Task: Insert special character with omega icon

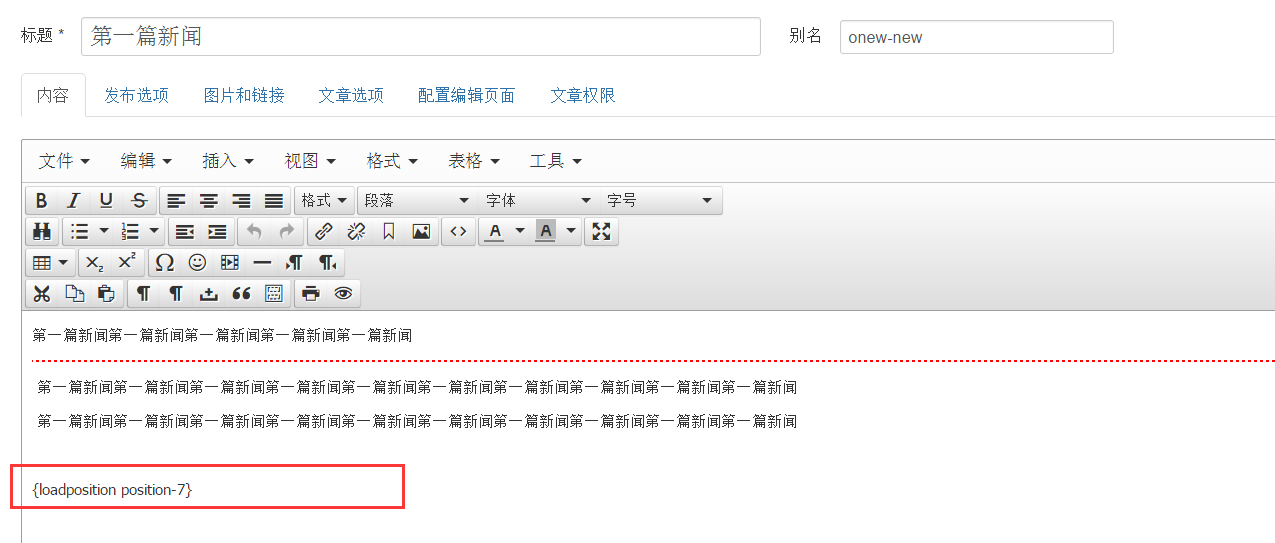Action: point(165,263)
